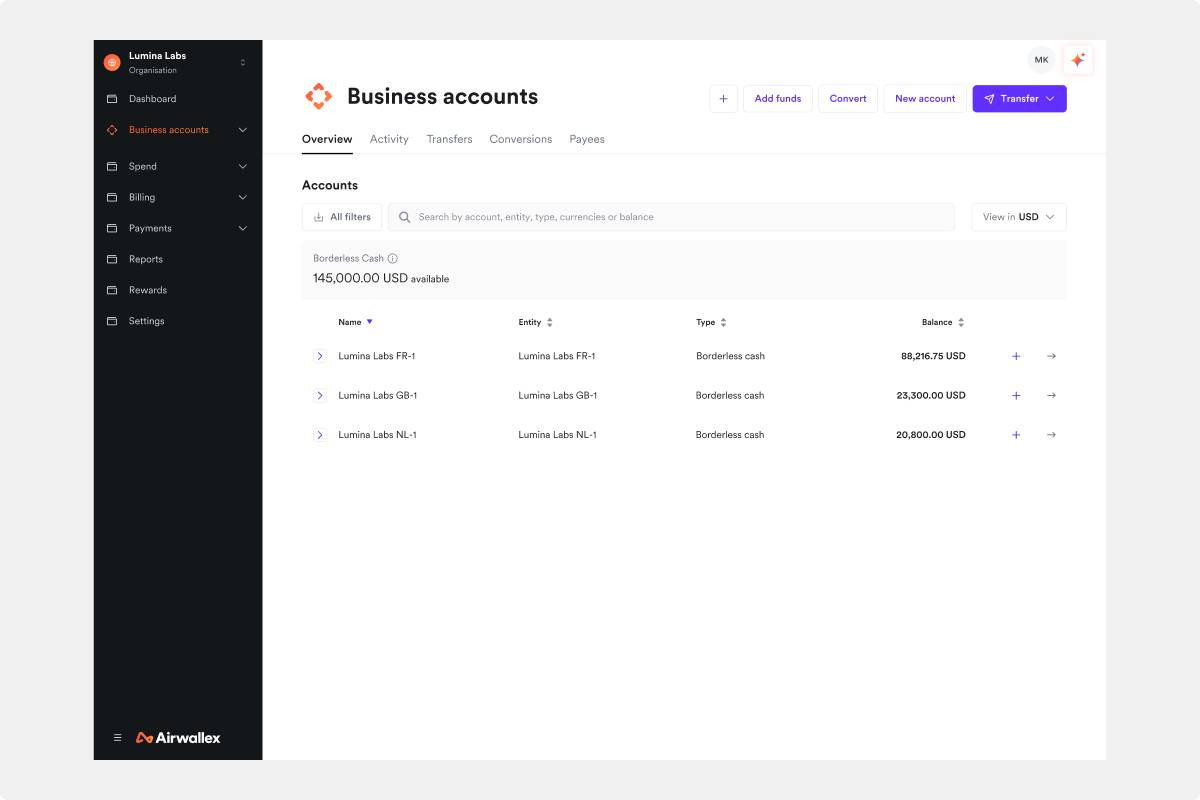This screenshot has height=800, width=1200.
Task: Open Lumina Labs GB-1 details arrow
Action: (x=1051, y=395)
